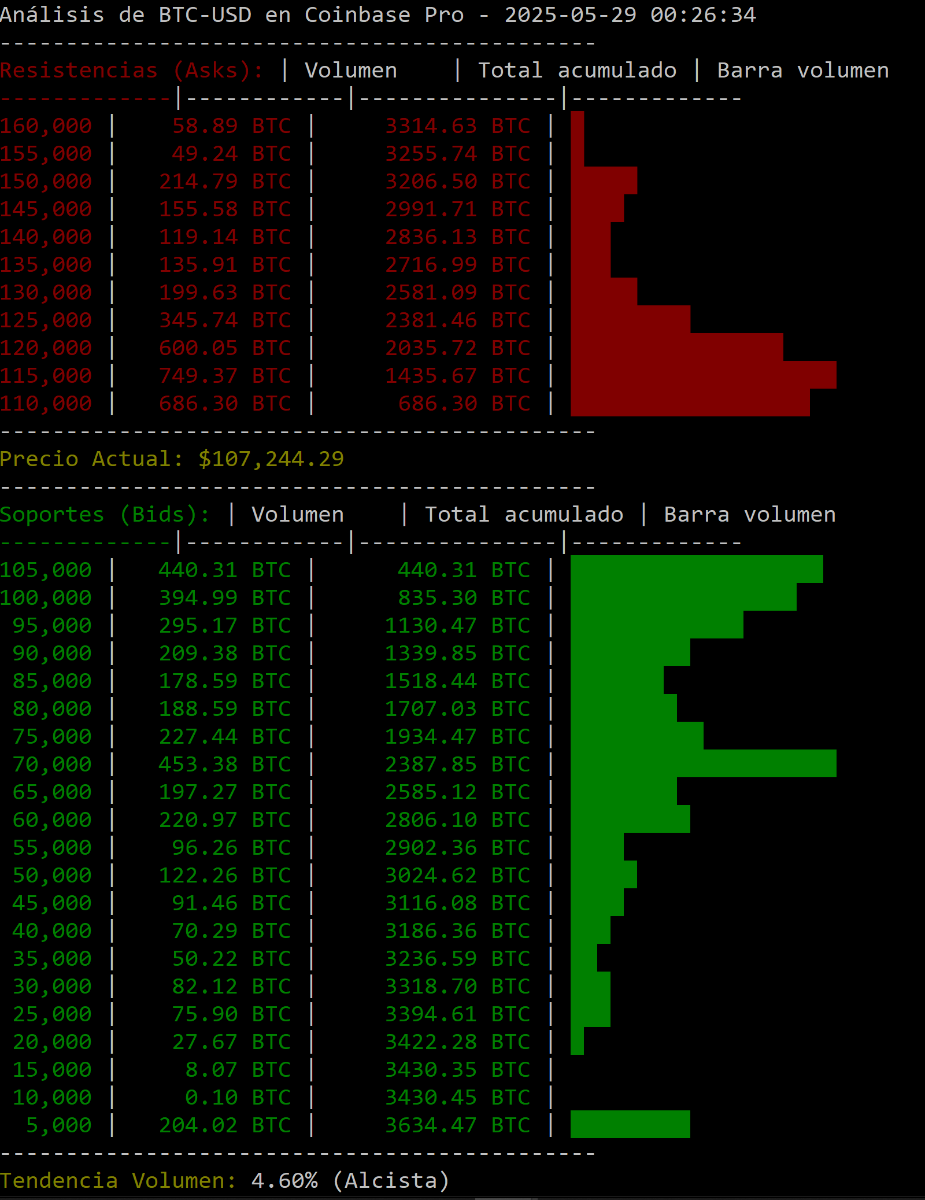925x1200 pixels.
Task: Click the cumulative total 1518.44 BTC
Action: pos(458,681)
